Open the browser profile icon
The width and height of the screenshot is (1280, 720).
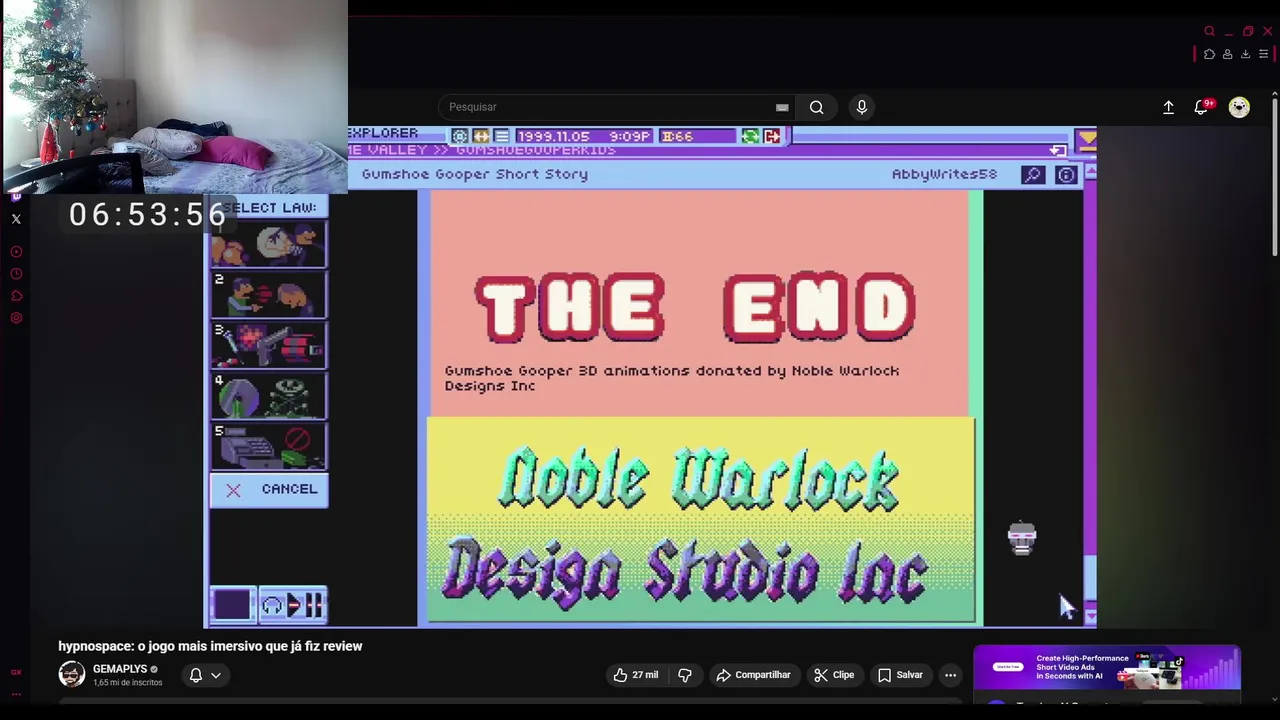1227,54
